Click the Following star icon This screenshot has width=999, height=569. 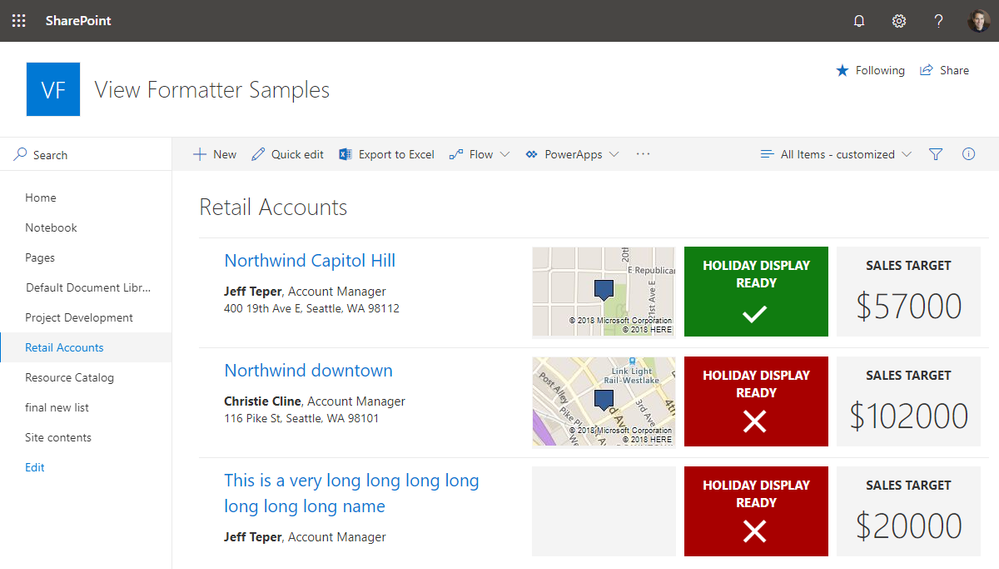click(842, 70)
